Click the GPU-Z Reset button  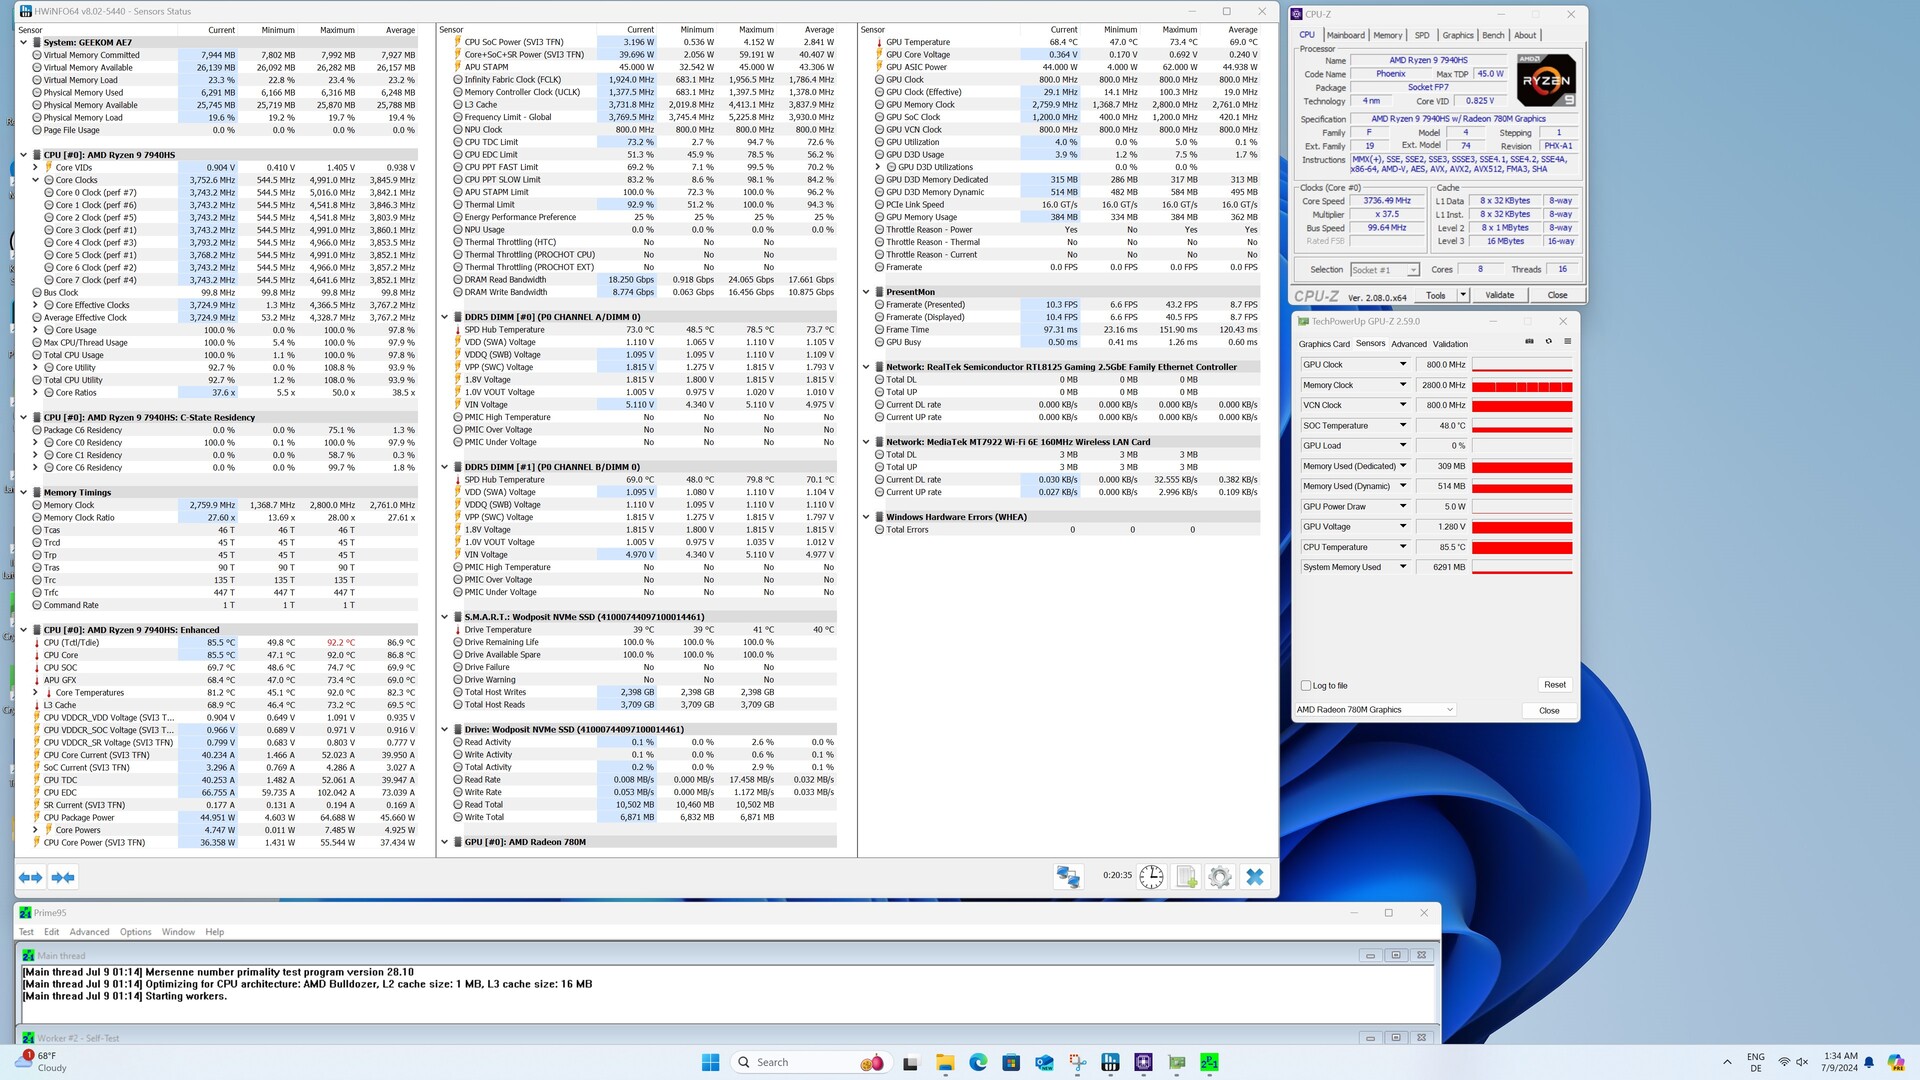click(x=1554, y=685)
